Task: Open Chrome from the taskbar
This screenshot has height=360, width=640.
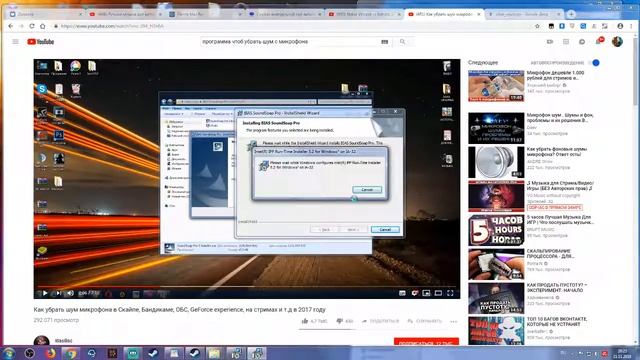Action: [x=71, y=353]
